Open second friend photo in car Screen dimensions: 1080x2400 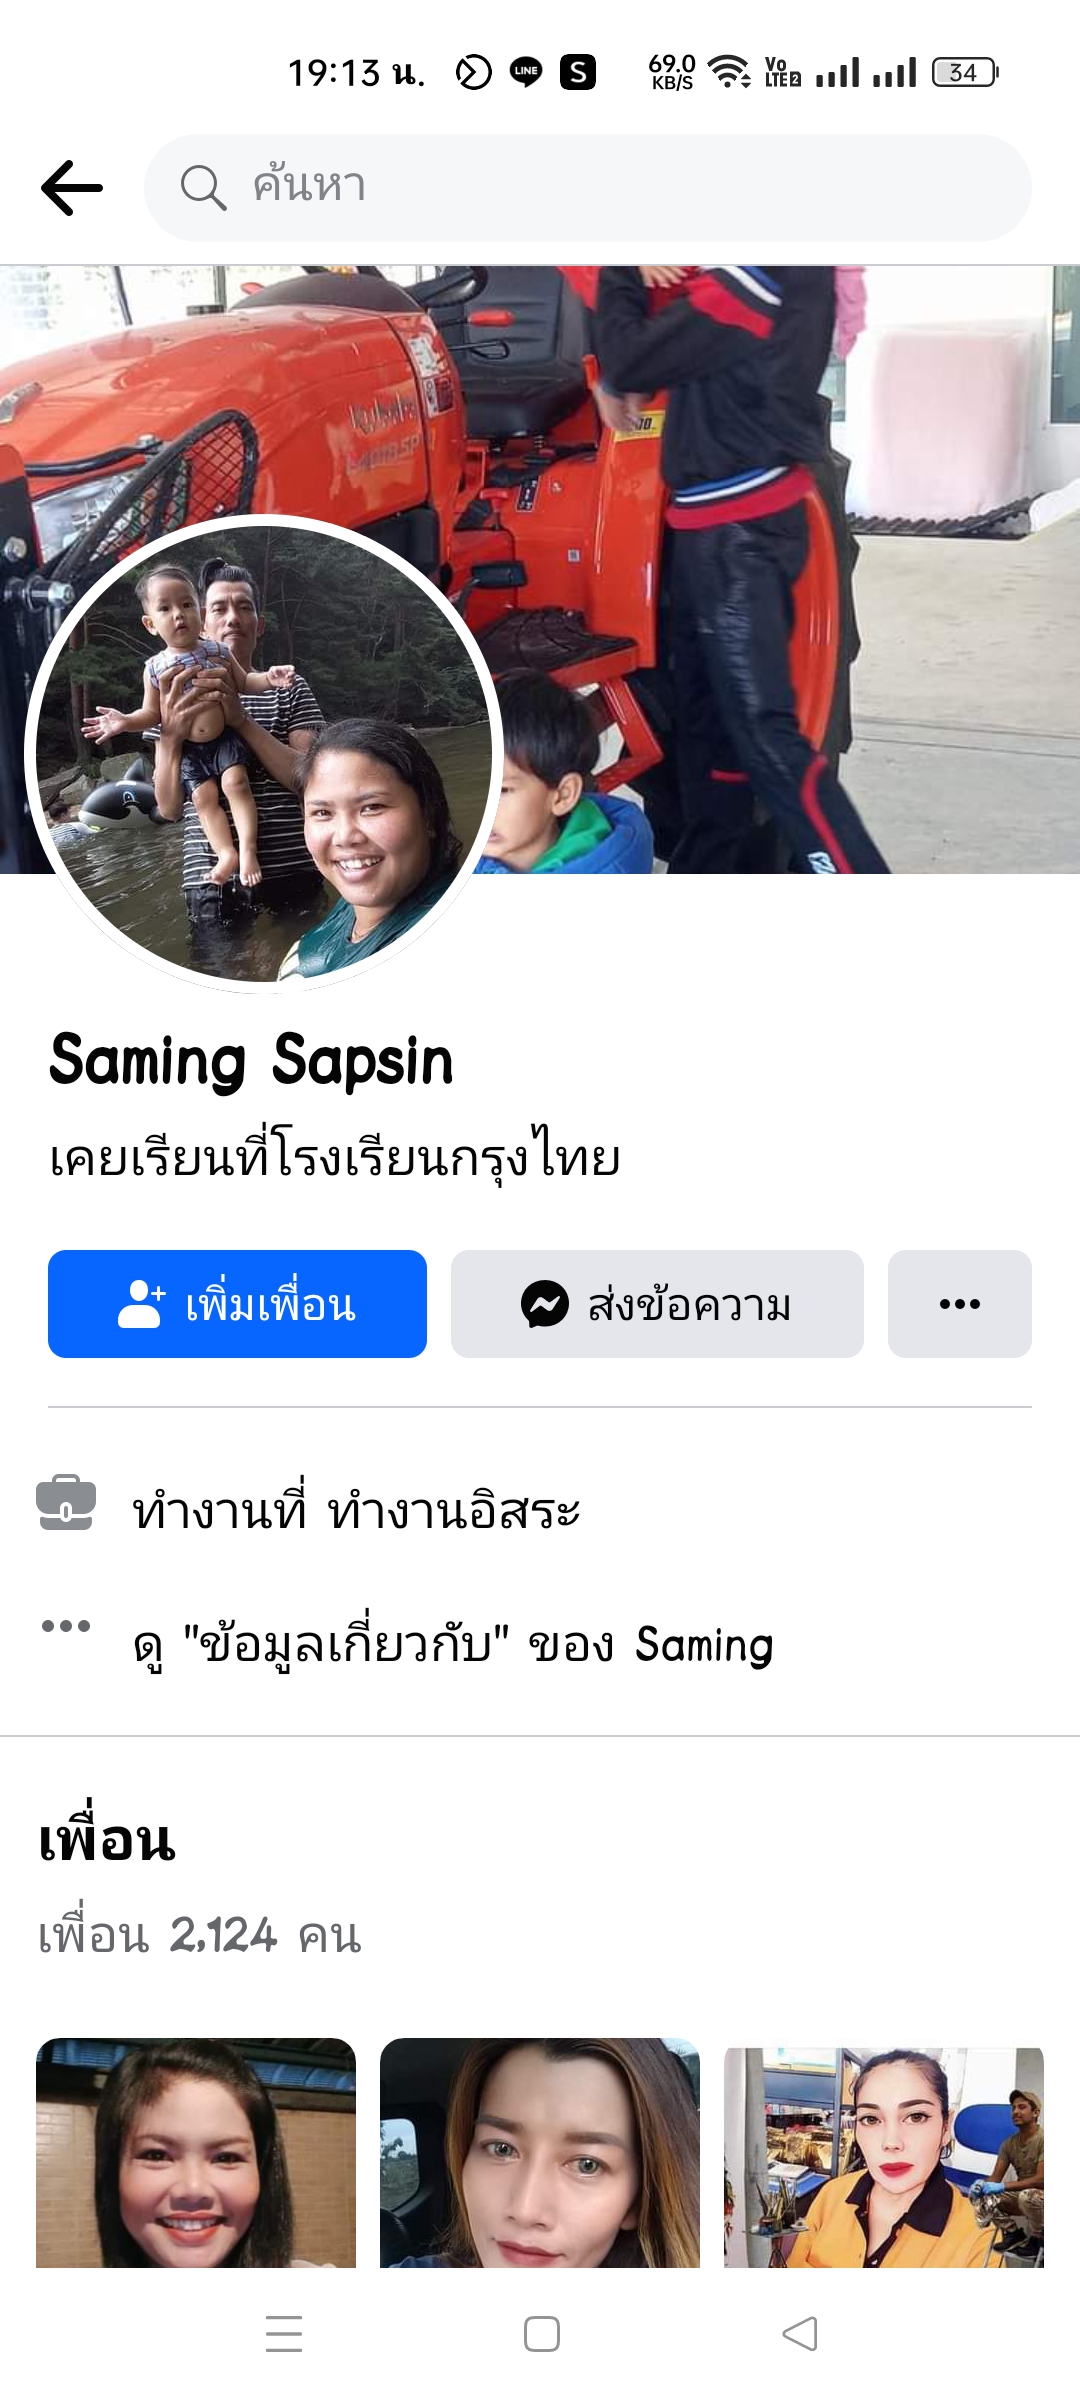click(x=540, y=2152)
